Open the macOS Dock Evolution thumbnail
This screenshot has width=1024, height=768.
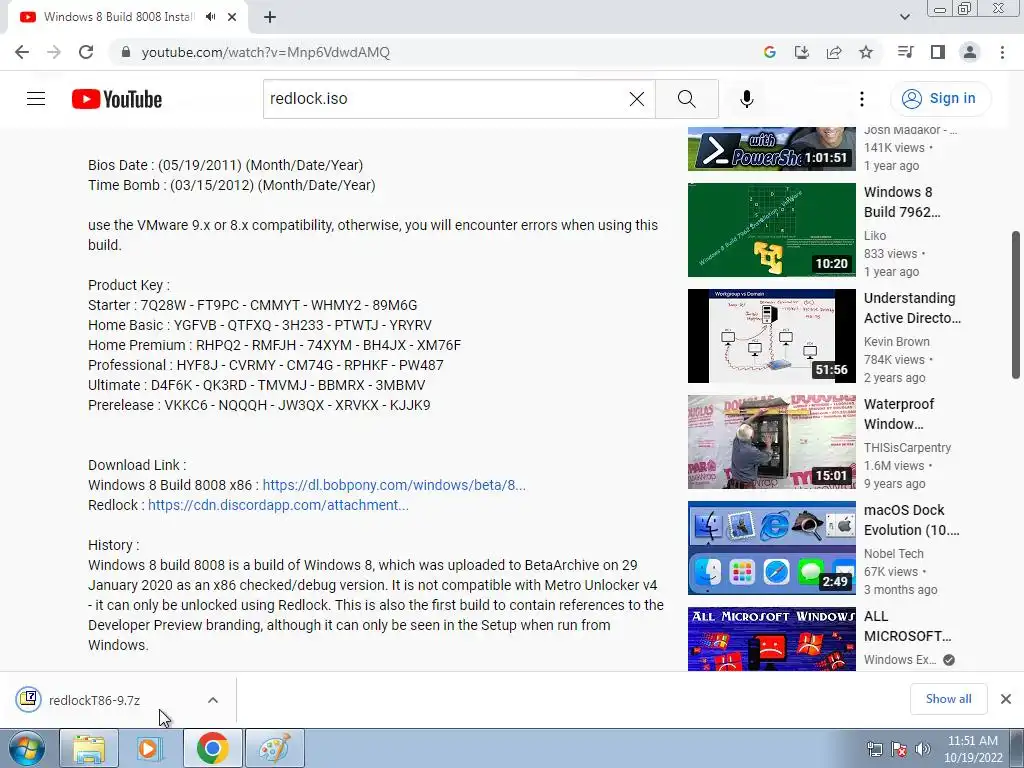pos(771,548)
